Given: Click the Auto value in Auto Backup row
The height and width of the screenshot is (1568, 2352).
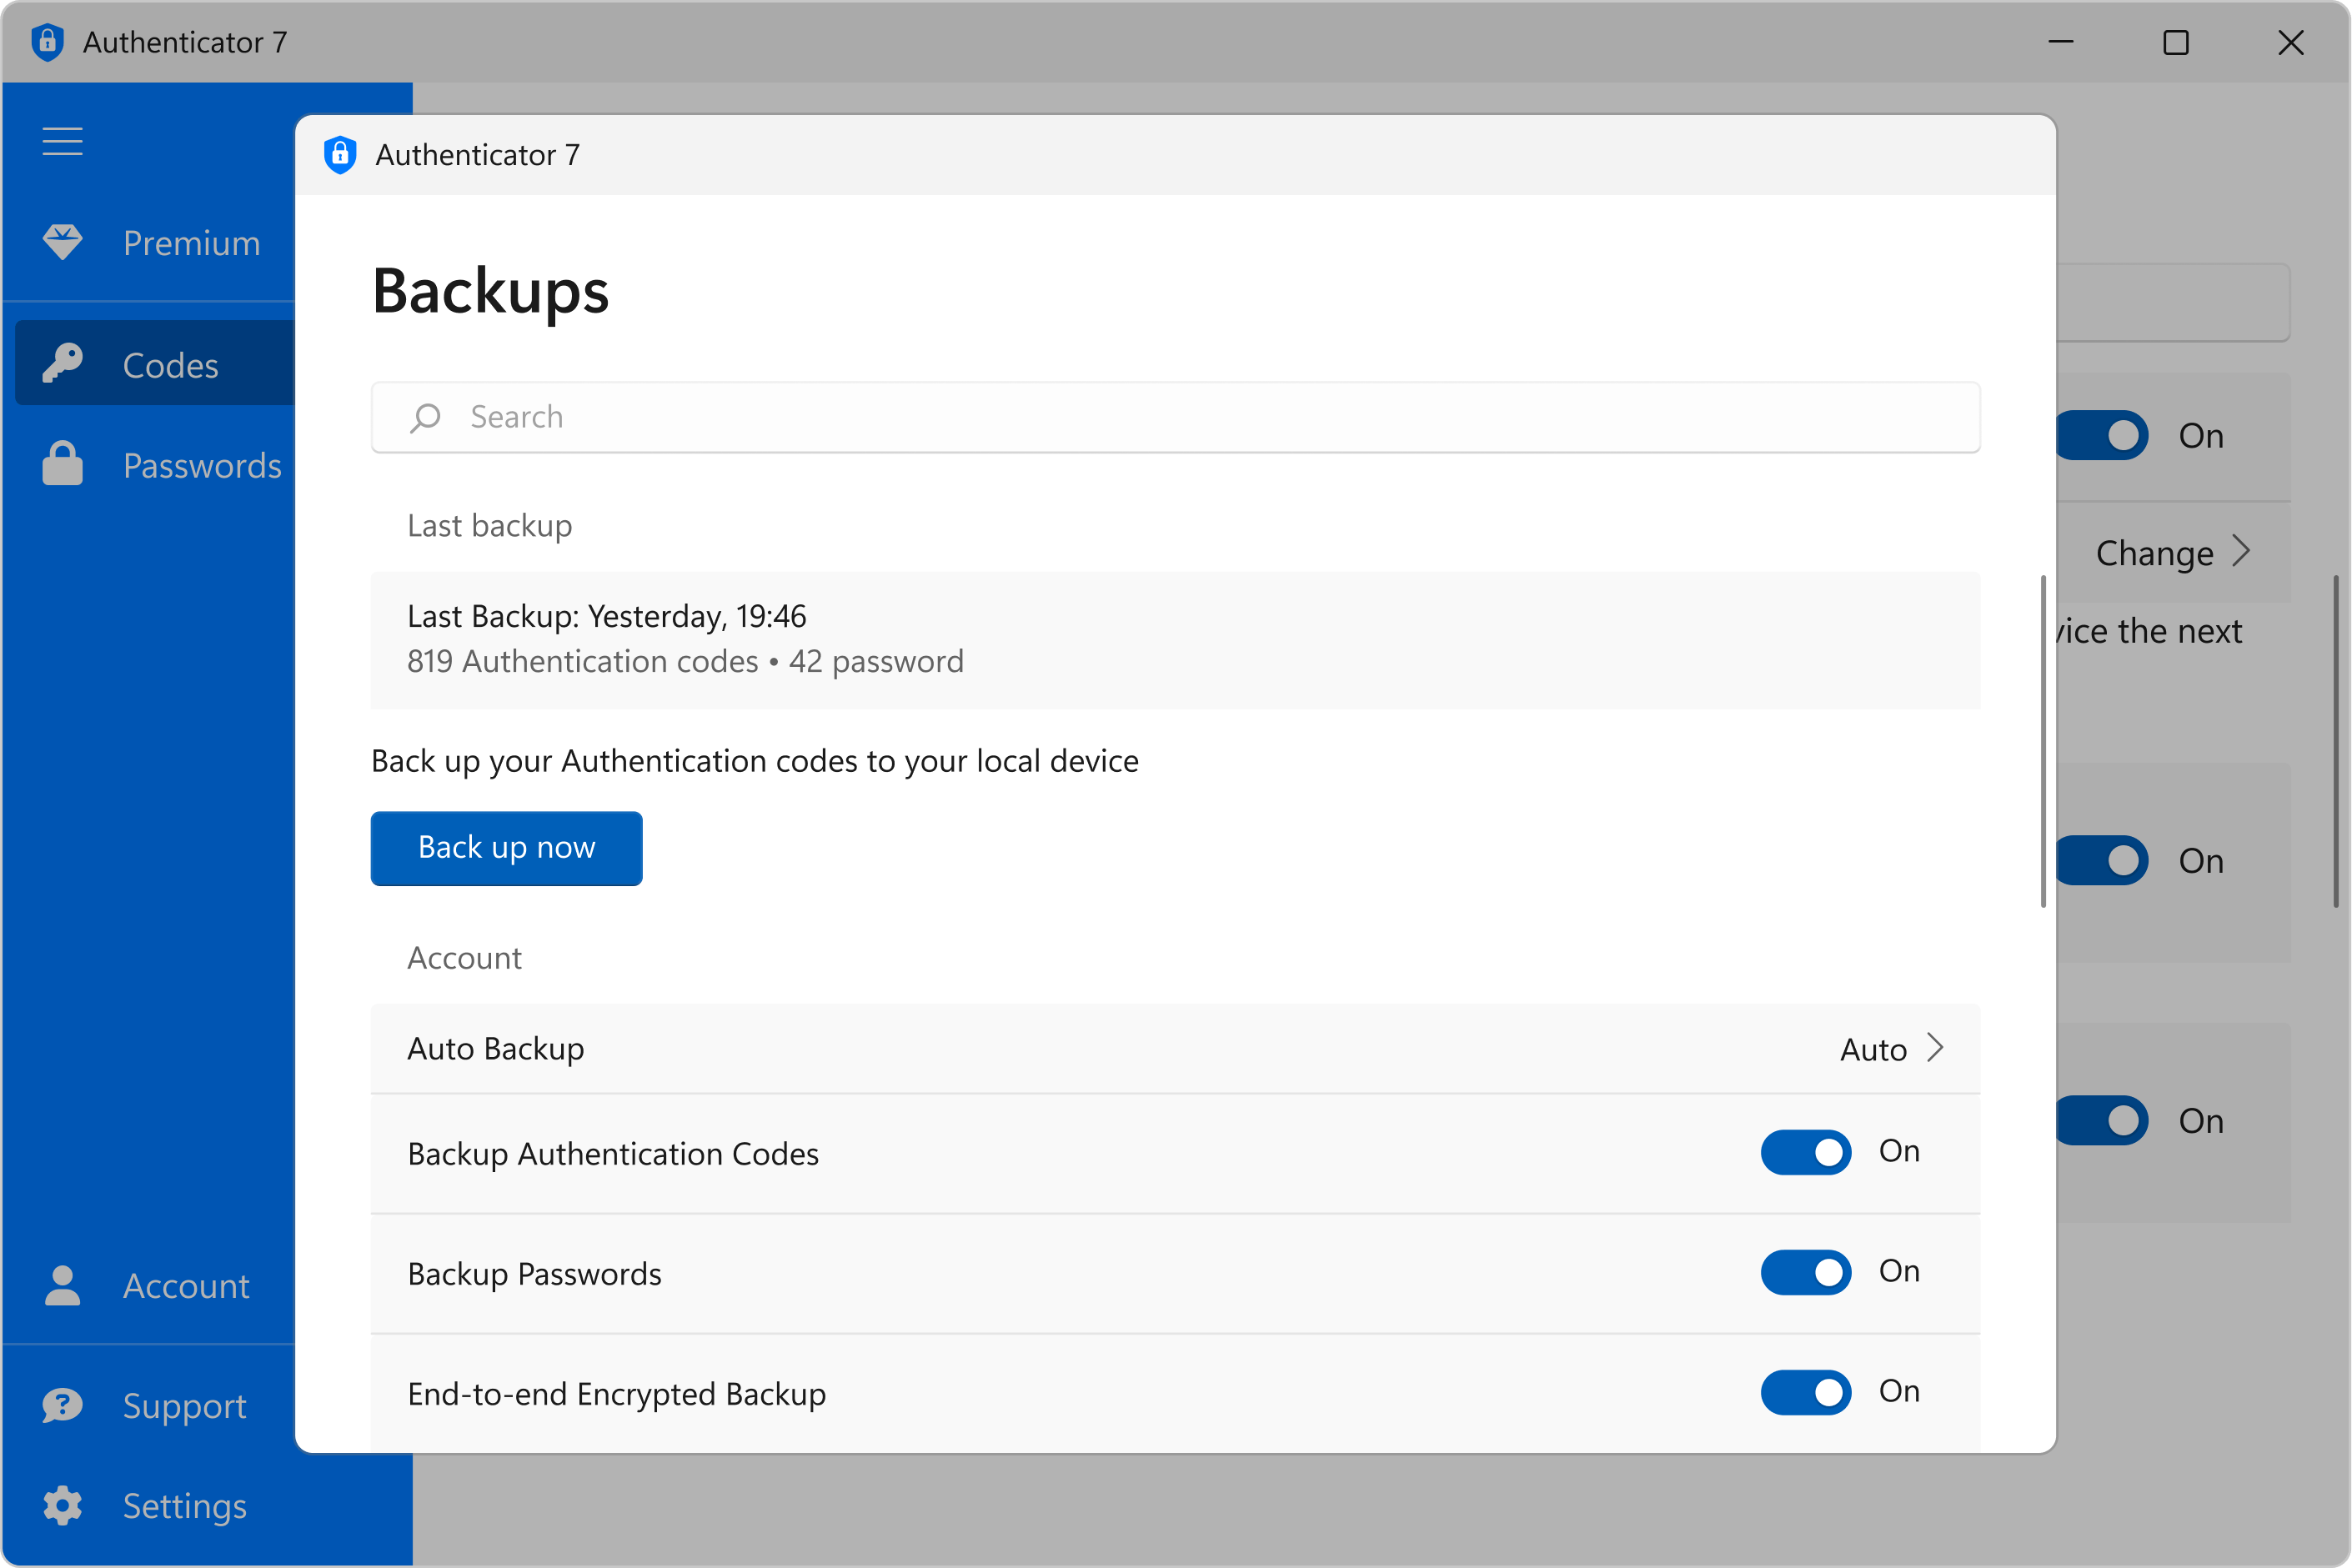Looking at the screenshot, I should pos(1873,1049).
